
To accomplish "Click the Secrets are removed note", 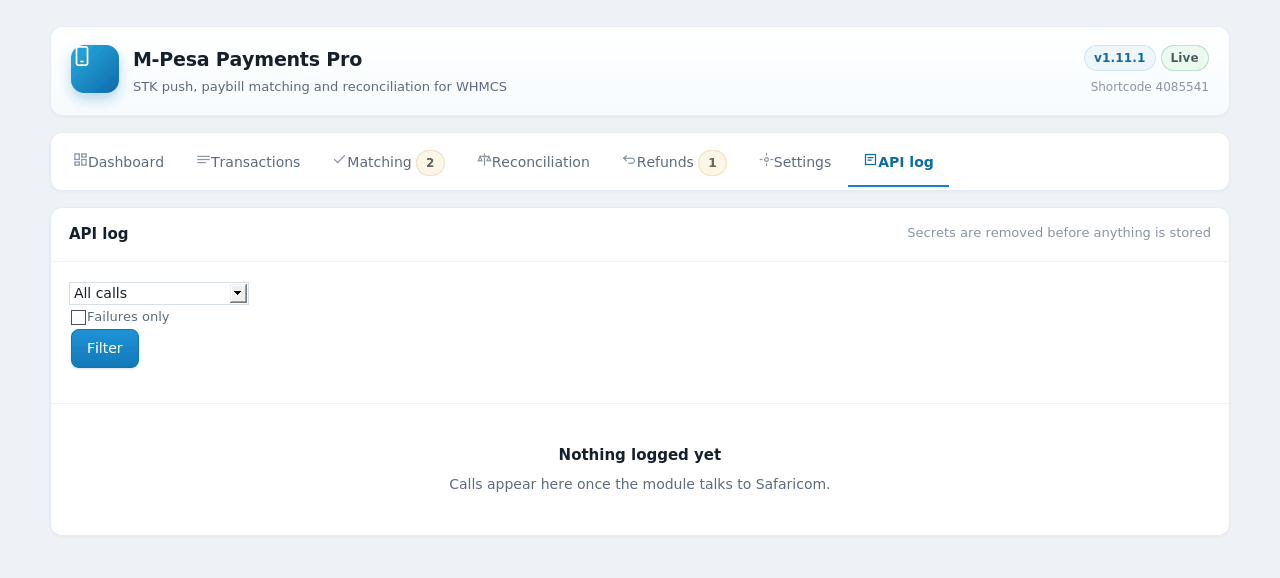I will click(1059, 233).
